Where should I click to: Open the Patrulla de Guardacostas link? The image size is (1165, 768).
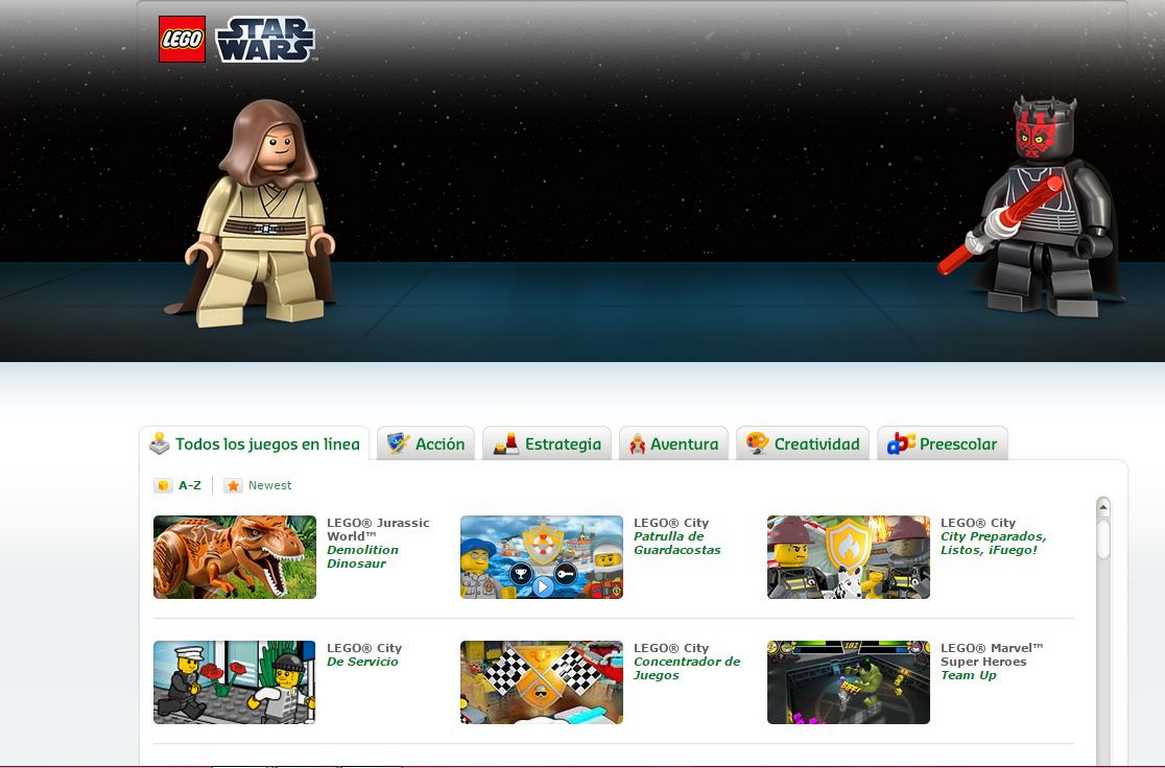click(x=676, y=543)
